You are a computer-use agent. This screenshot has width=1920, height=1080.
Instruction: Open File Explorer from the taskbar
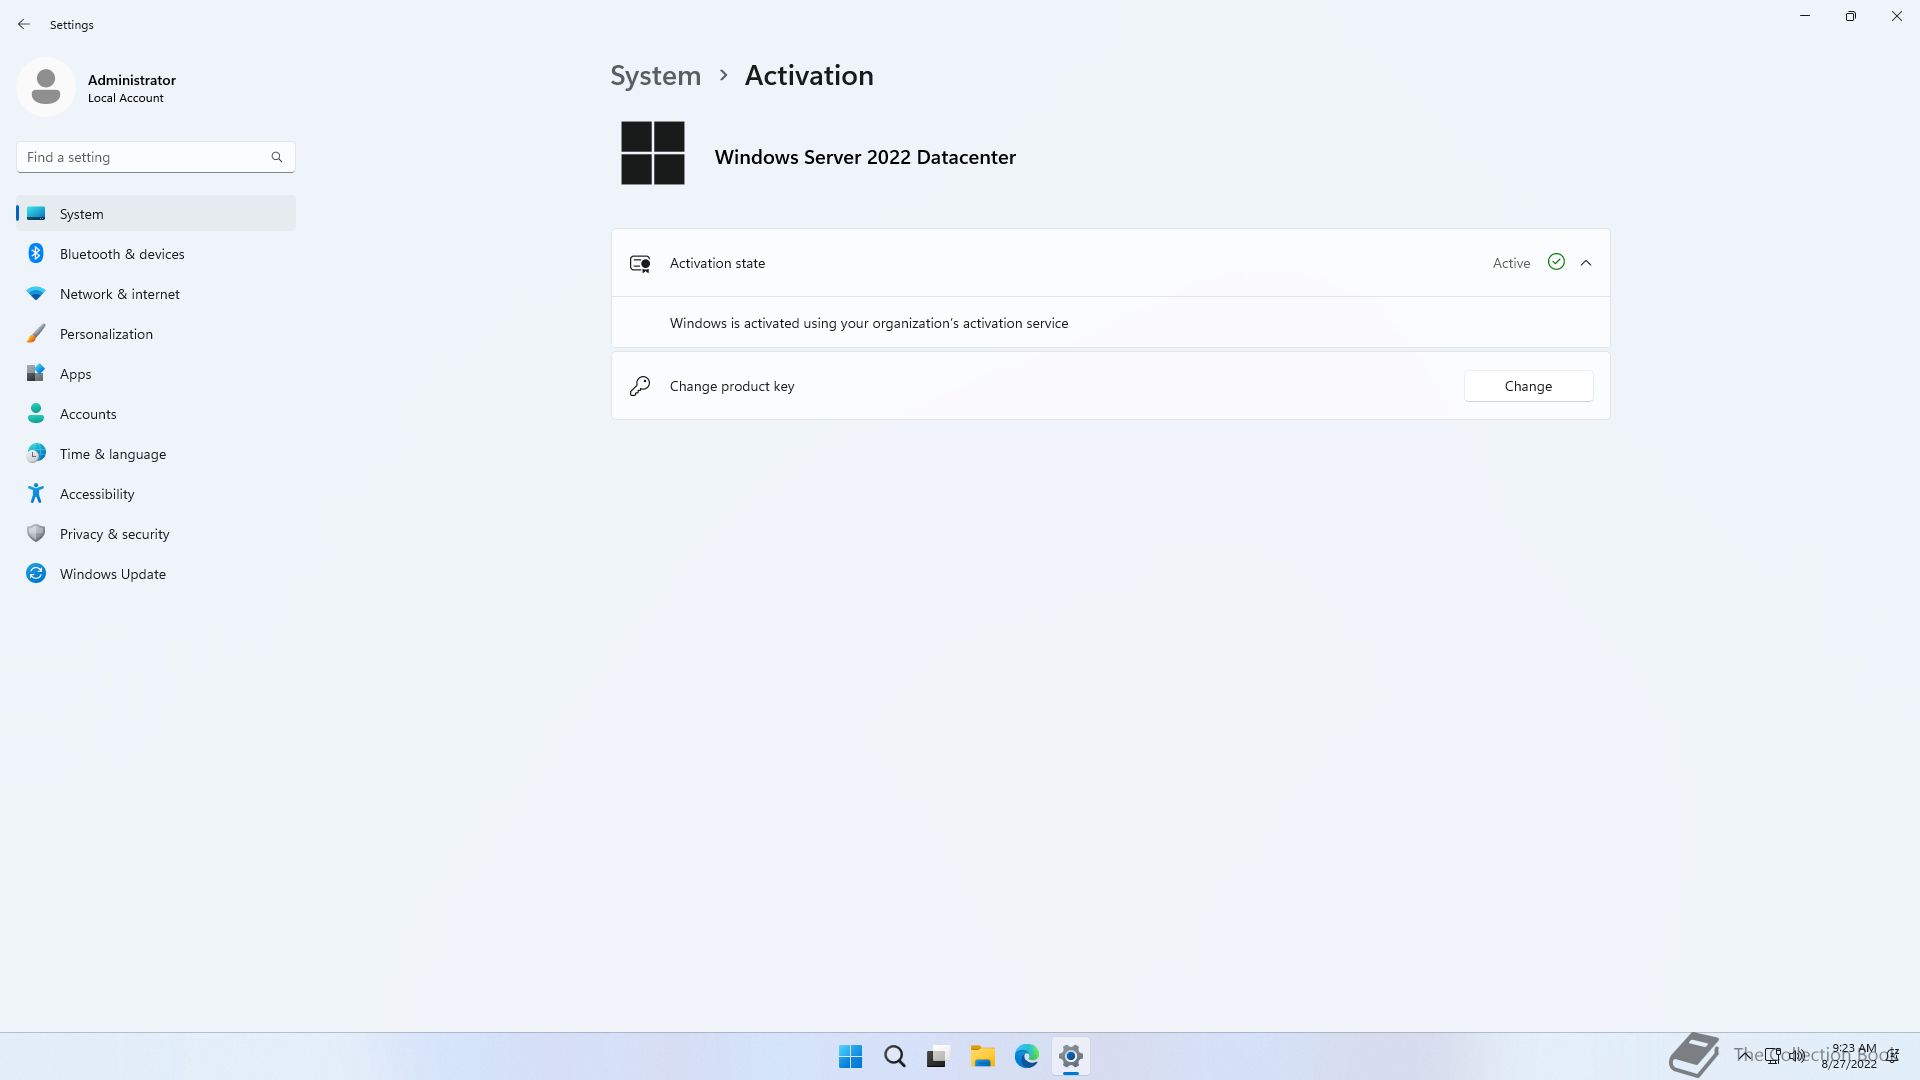(982, 1056)
